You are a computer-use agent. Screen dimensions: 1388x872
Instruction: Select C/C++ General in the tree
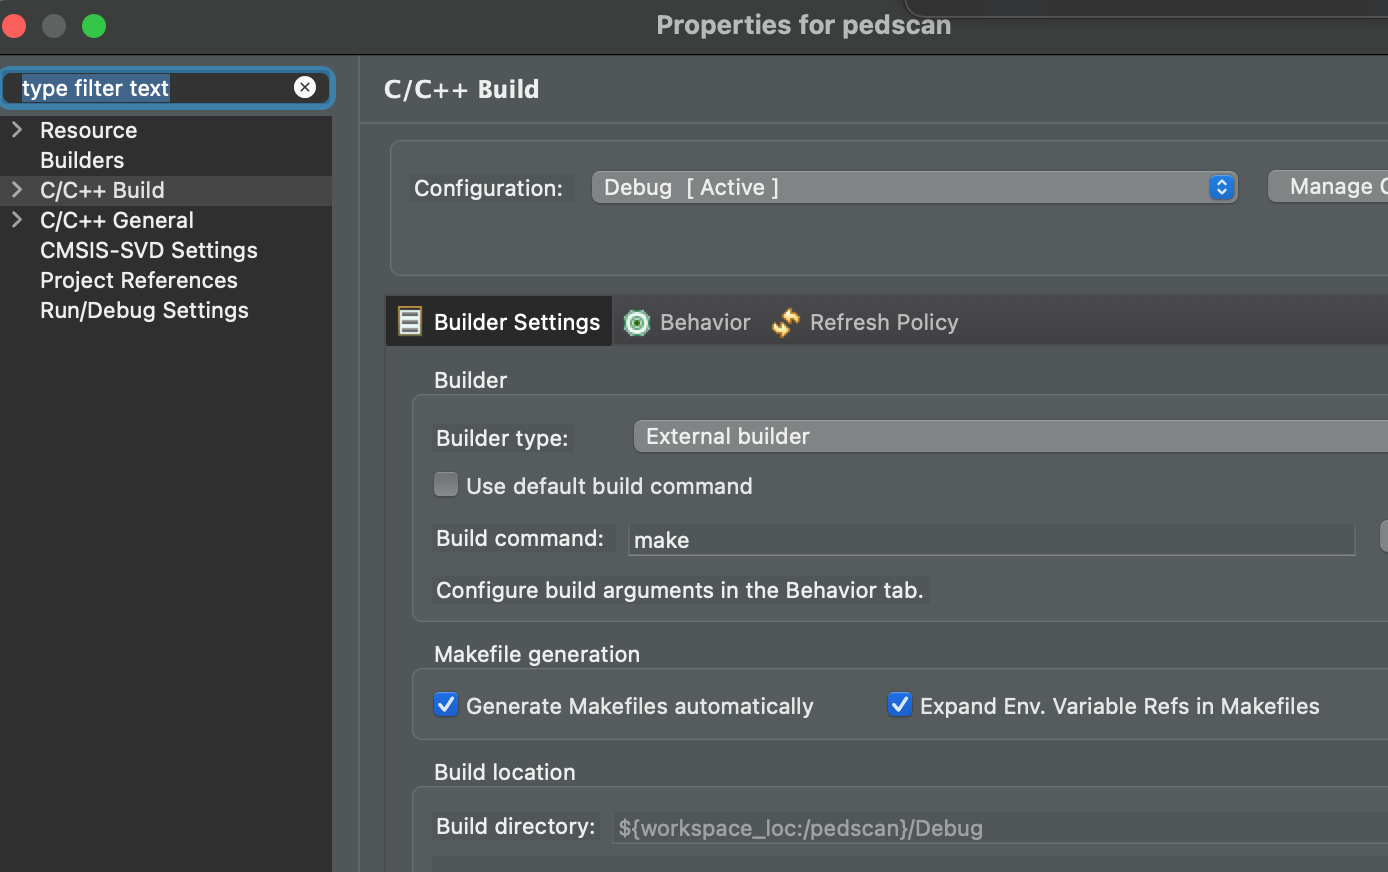click(x=117, y=220)
